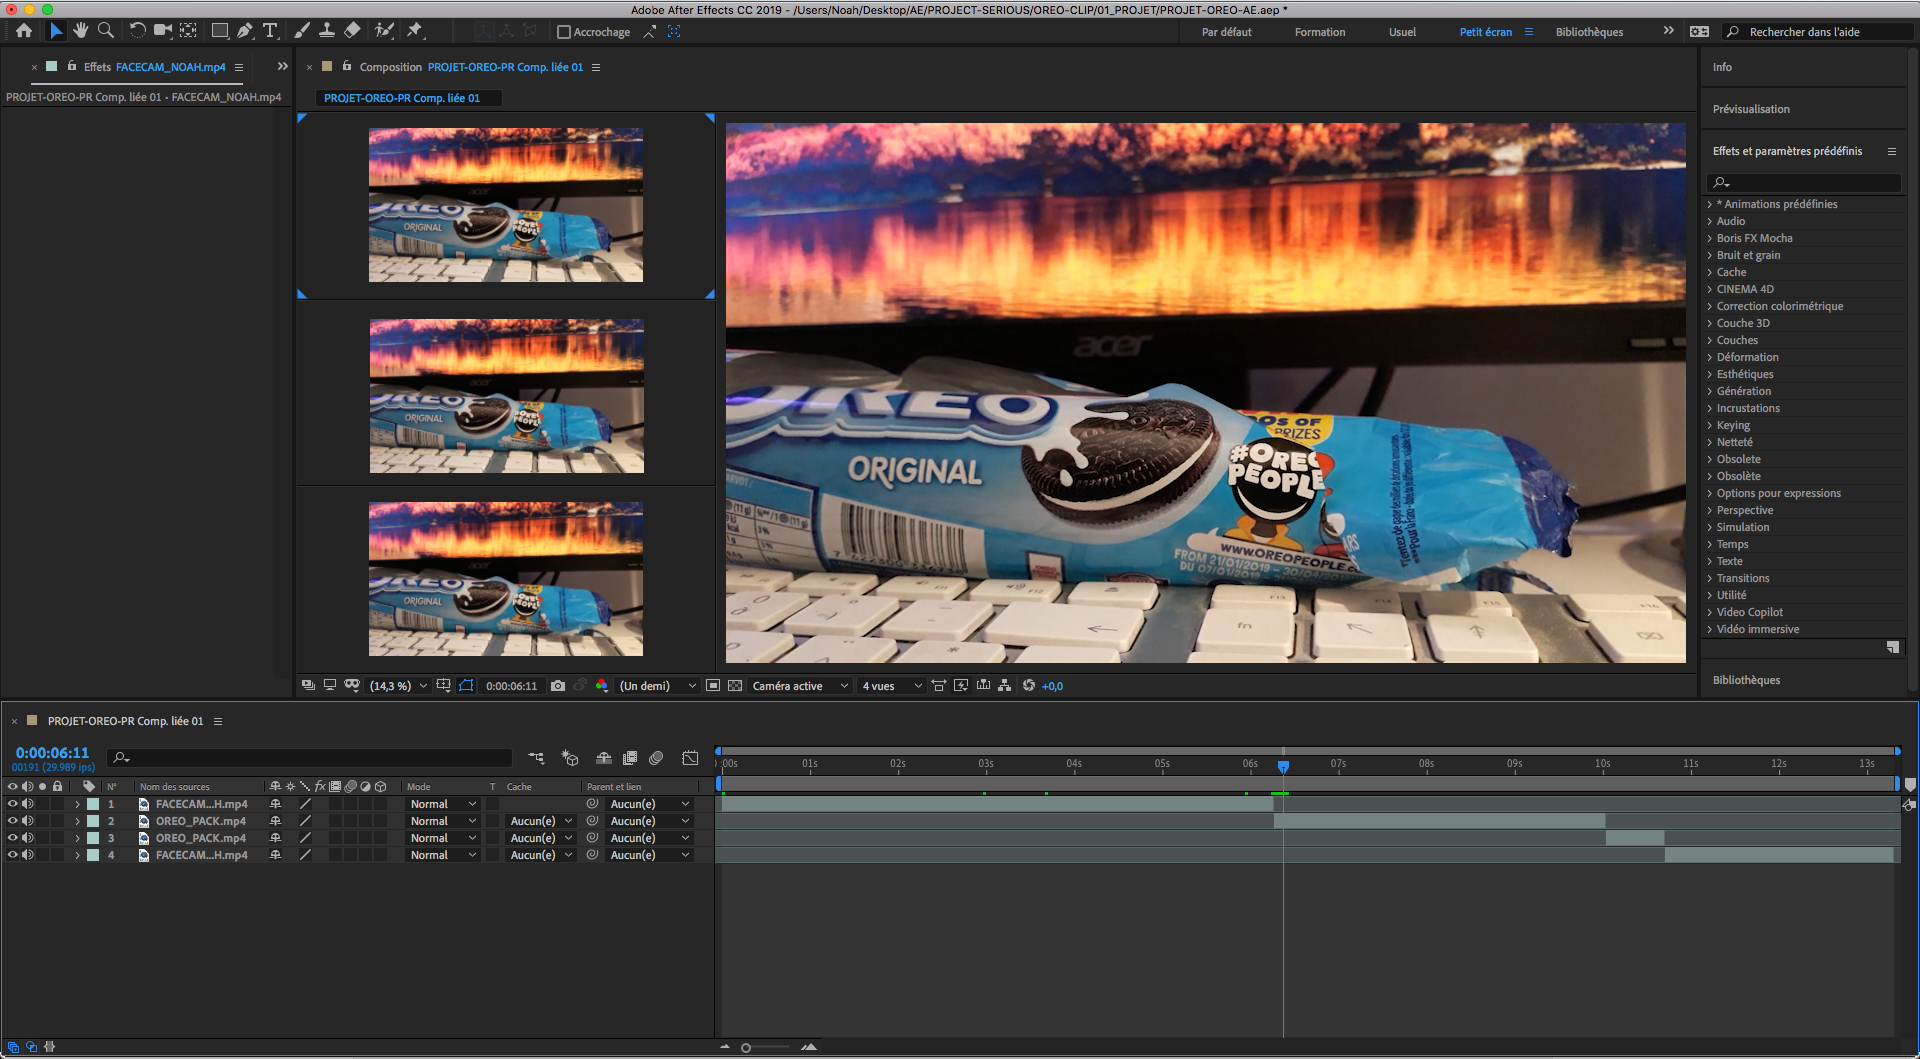Click the label color swatch of layer 1

93,804
